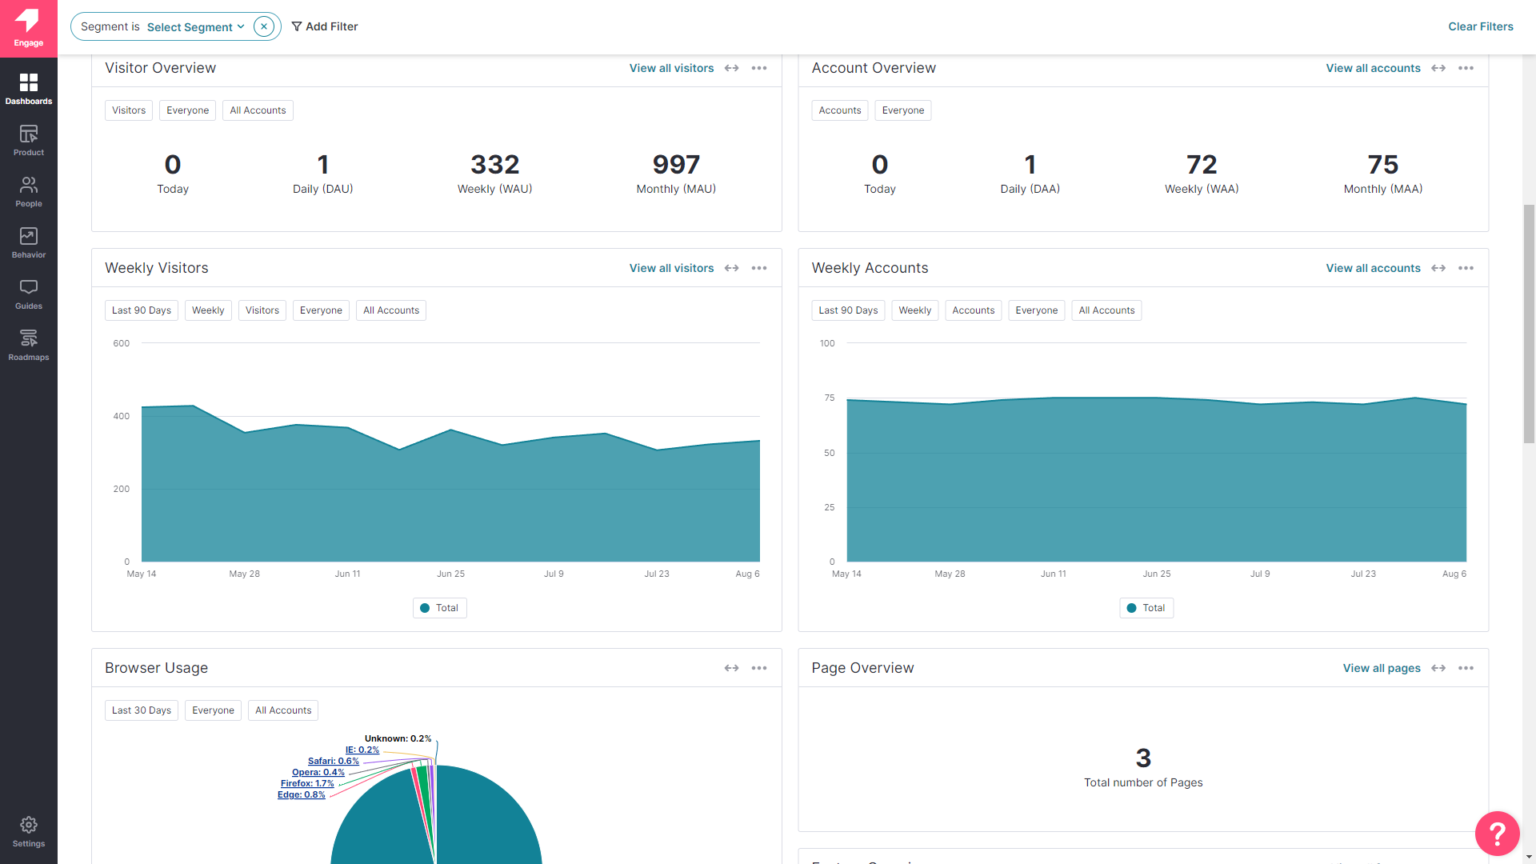The image size is (1536, 864).
Task: Open the Select Segment dropdown
Action: pyautogui.click(x=195, y=27)
